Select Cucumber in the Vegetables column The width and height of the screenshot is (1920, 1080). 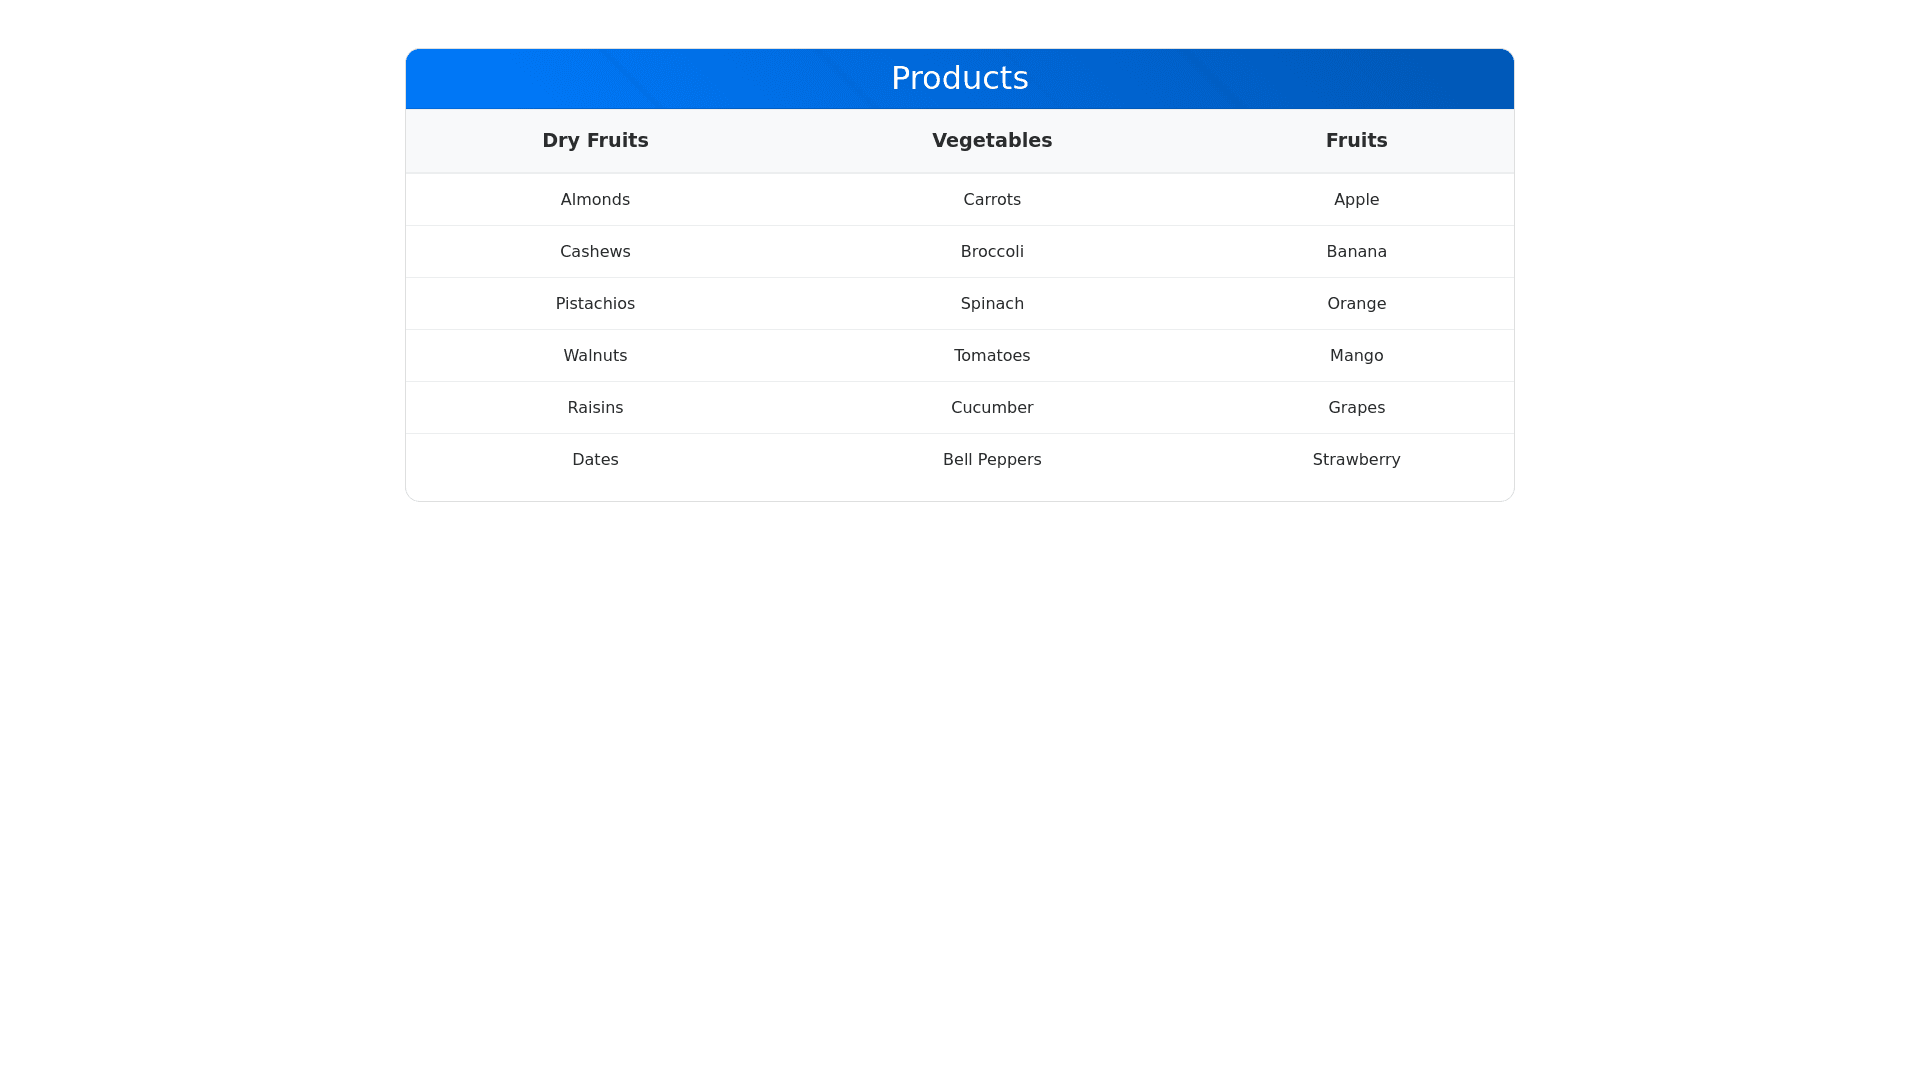(x=992, y=407)
